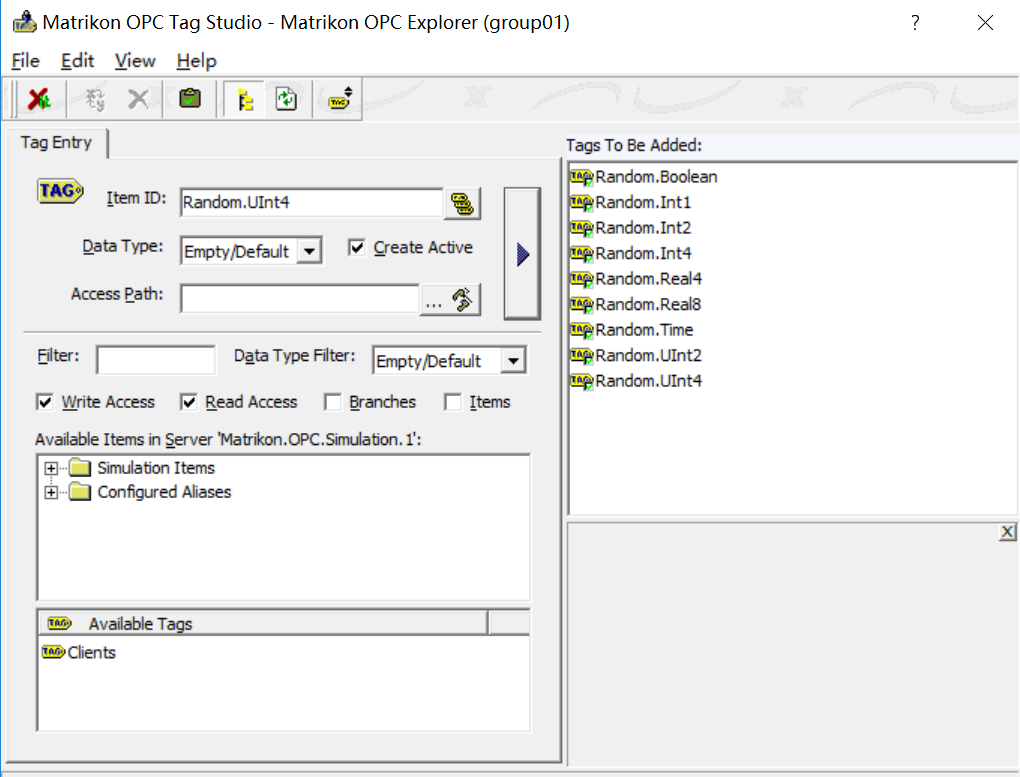Click the blue arrow add-tag button

tap(522, 254)
